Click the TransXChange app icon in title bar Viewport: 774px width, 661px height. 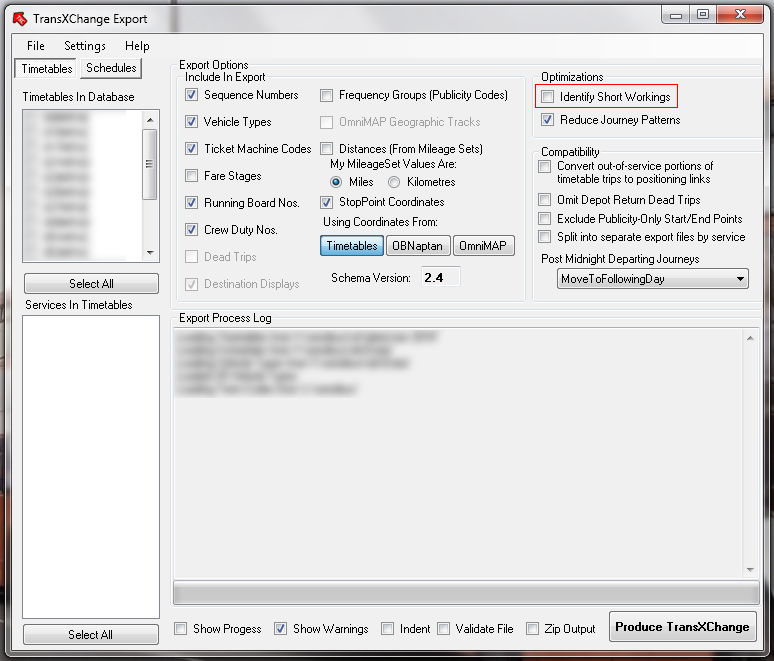click(20, 19)
